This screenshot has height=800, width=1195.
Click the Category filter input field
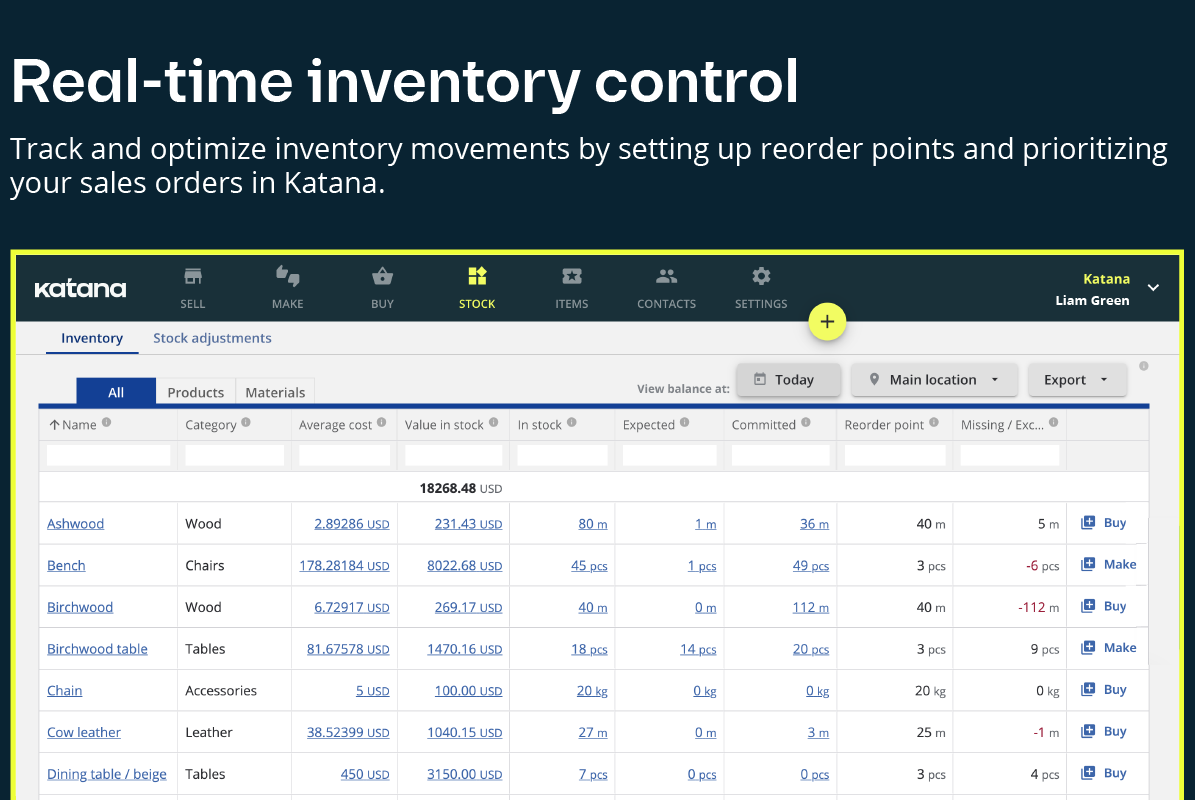pyautogui.click(x=235, y=456)
